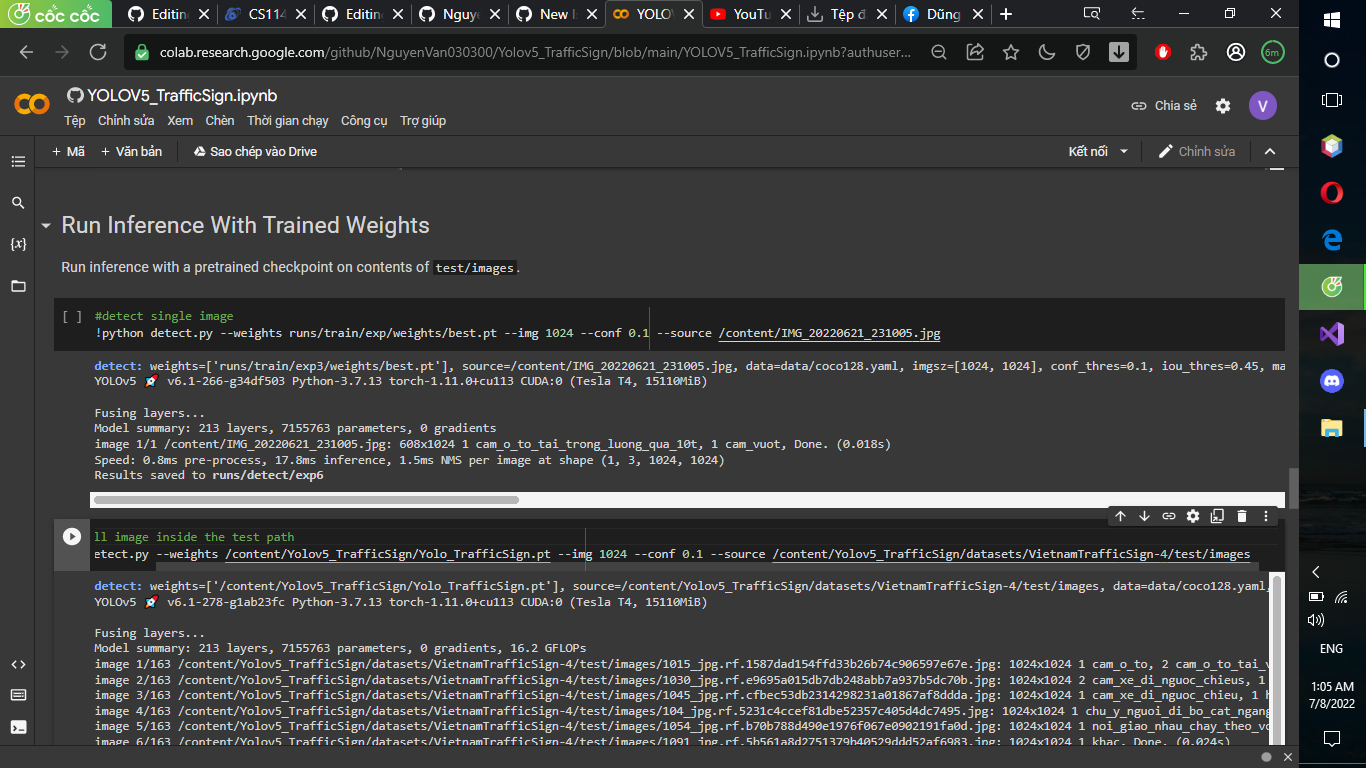Add a new code cell with + Mã
Screen dimensions: 1366x768
click(71, 151)
